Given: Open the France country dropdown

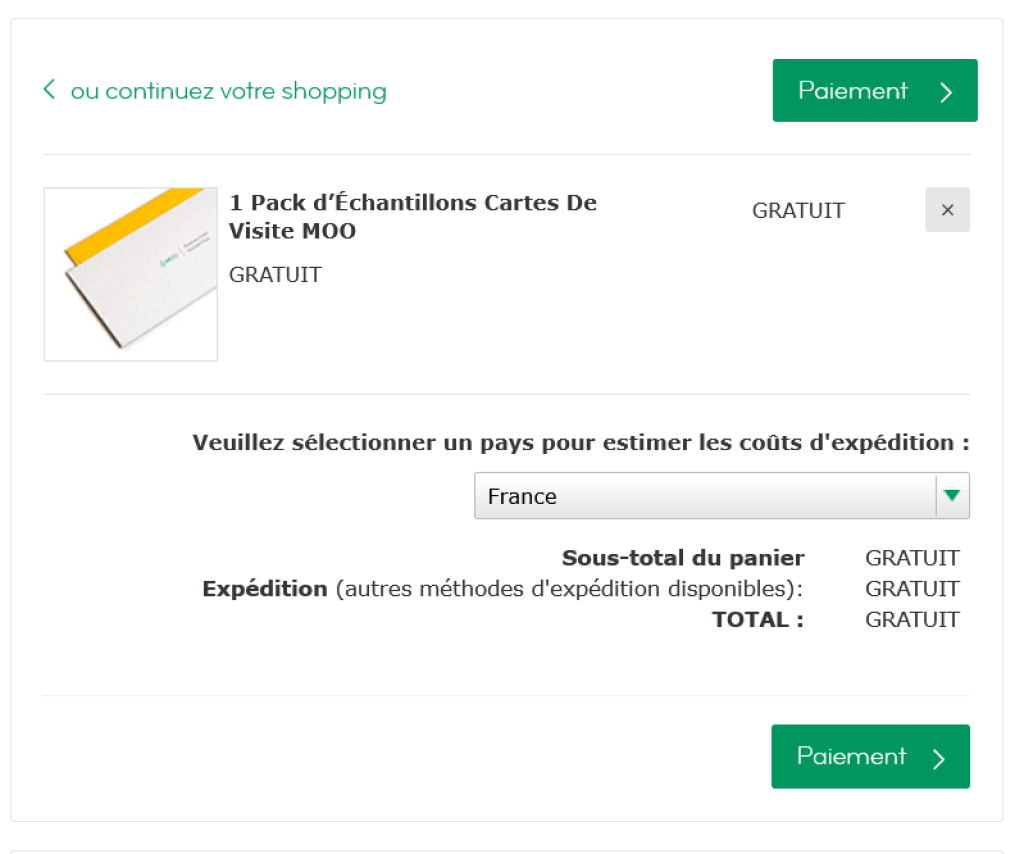Looking at the screenshot, I should click(x=705, y=496).
